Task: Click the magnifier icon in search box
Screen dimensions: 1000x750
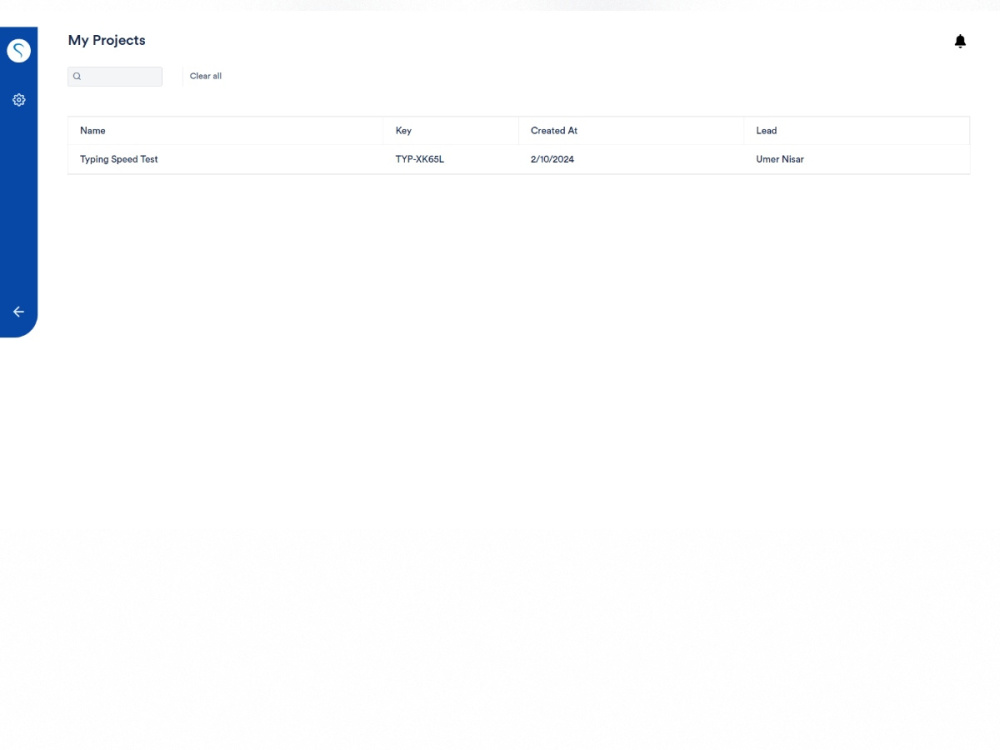Action: (x=77, y=77)
